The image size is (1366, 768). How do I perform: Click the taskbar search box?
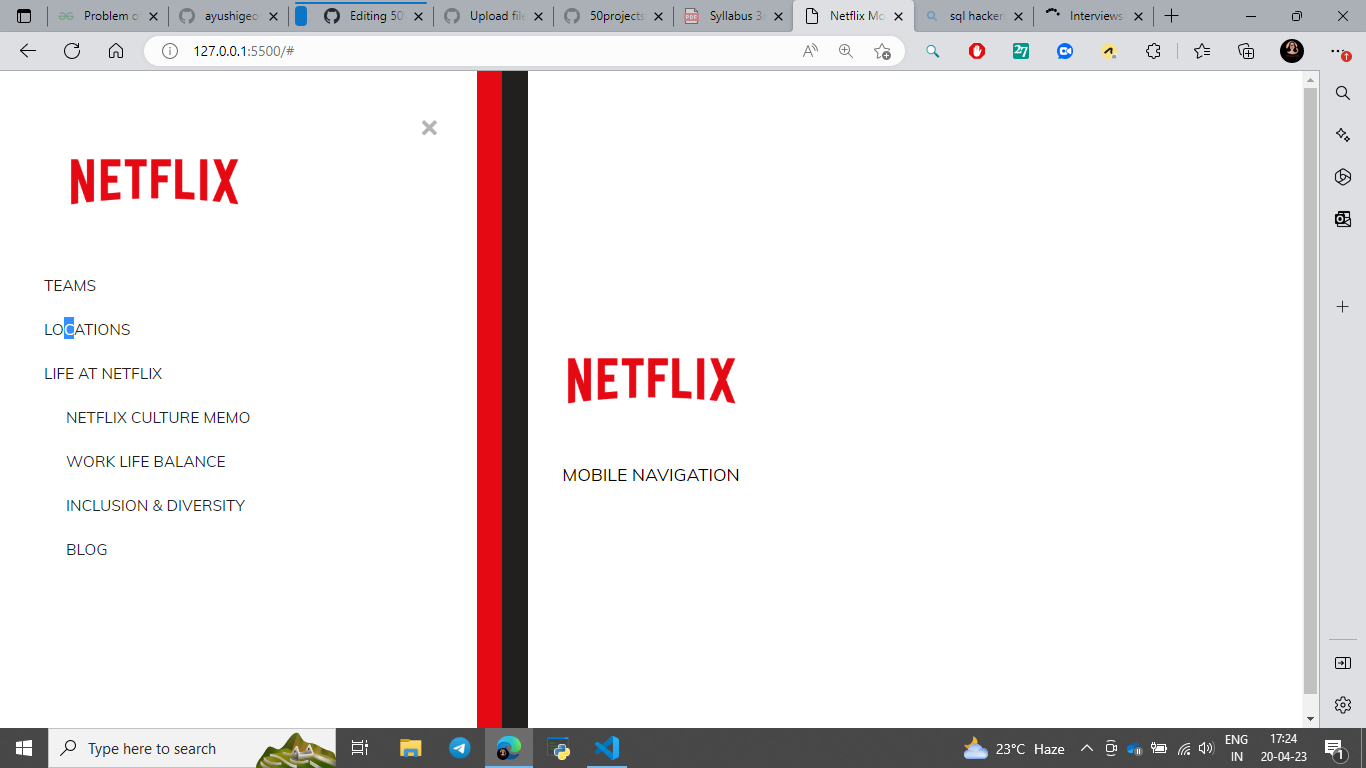click(x=192, y=748)
